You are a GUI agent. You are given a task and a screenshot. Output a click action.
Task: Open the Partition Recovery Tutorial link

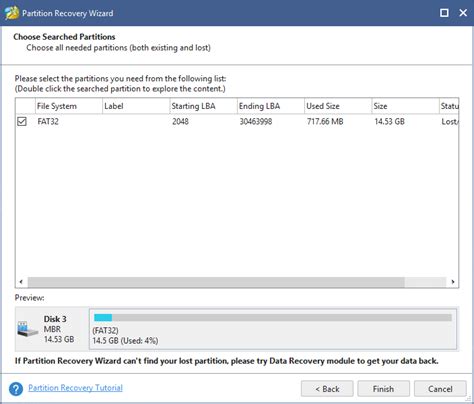tap(75, 388)
